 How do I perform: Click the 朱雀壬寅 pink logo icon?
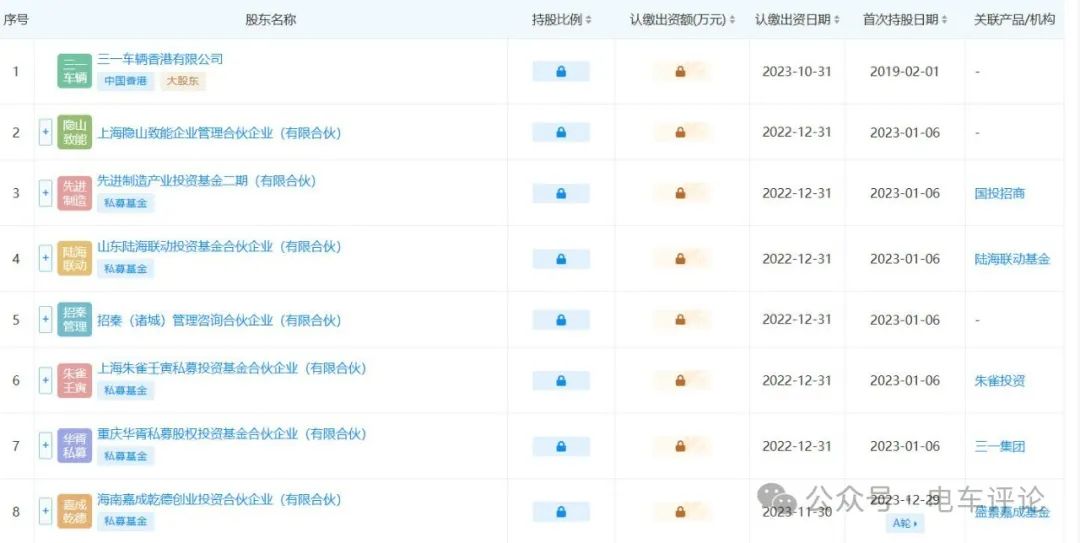[74, 380]
